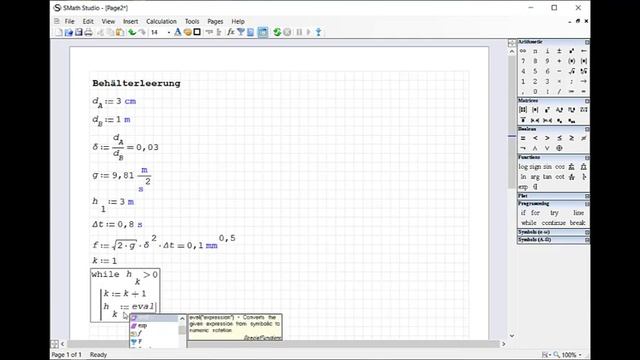
Task: Open the View menu
Action: [108, 21]
